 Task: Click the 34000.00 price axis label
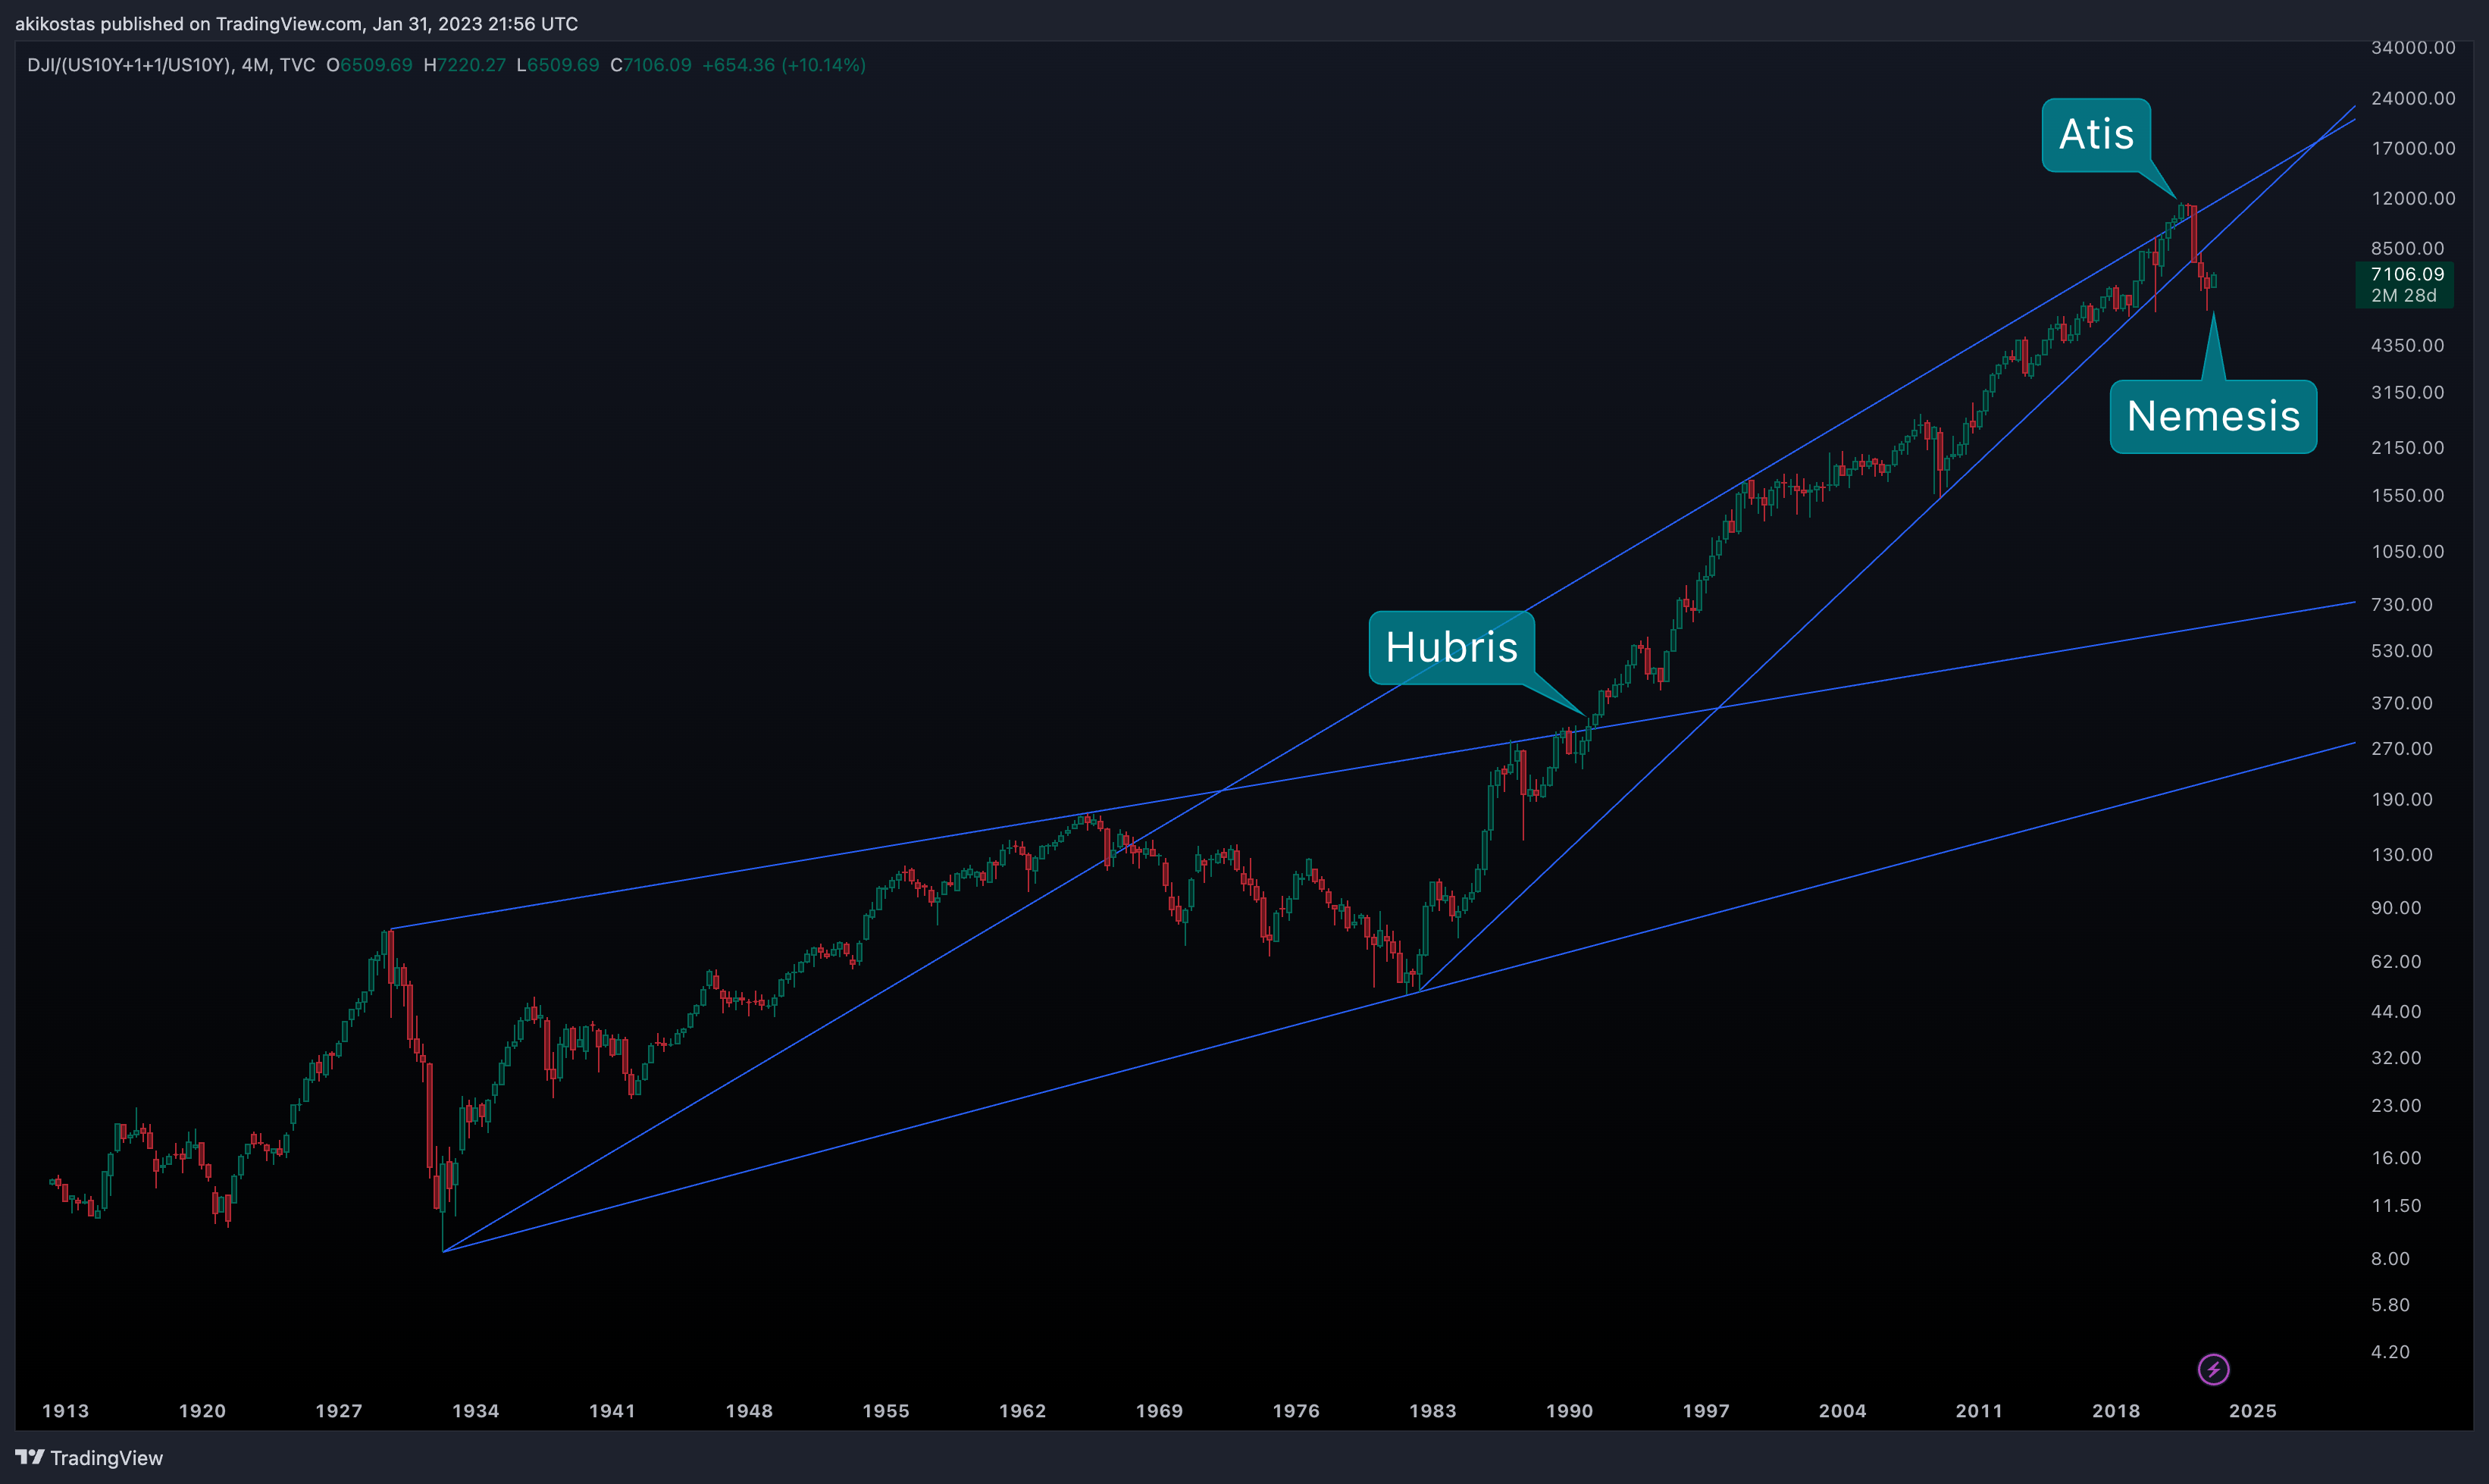(2413, 48)
